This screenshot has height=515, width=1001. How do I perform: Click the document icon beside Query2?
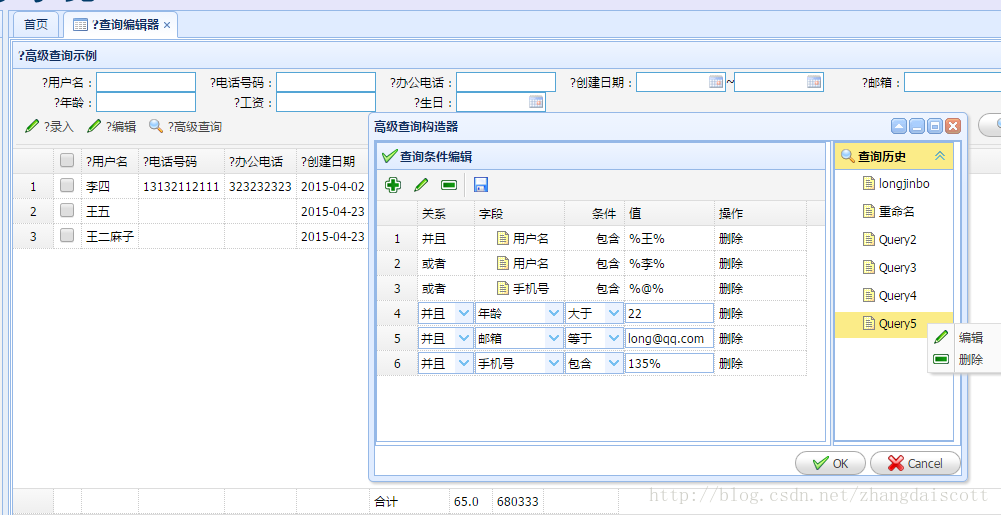[x=868, y=239]
